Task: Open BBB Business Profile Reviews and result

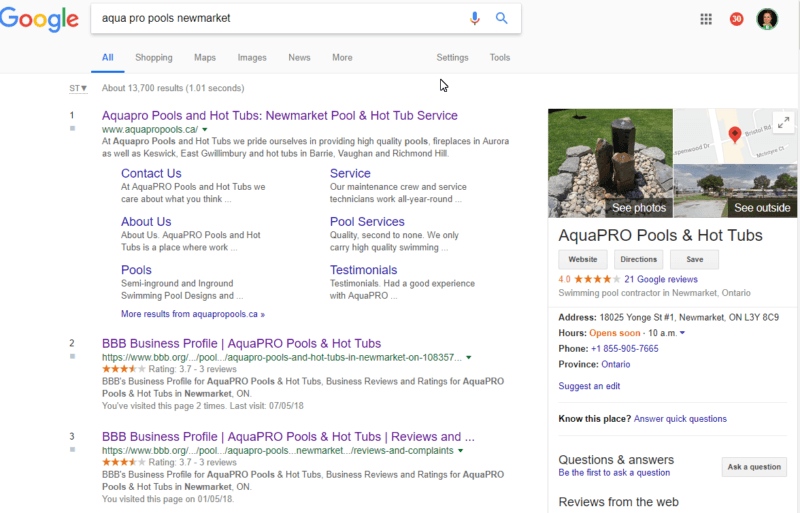Action: pyautogui.click(x=288, y=437)
